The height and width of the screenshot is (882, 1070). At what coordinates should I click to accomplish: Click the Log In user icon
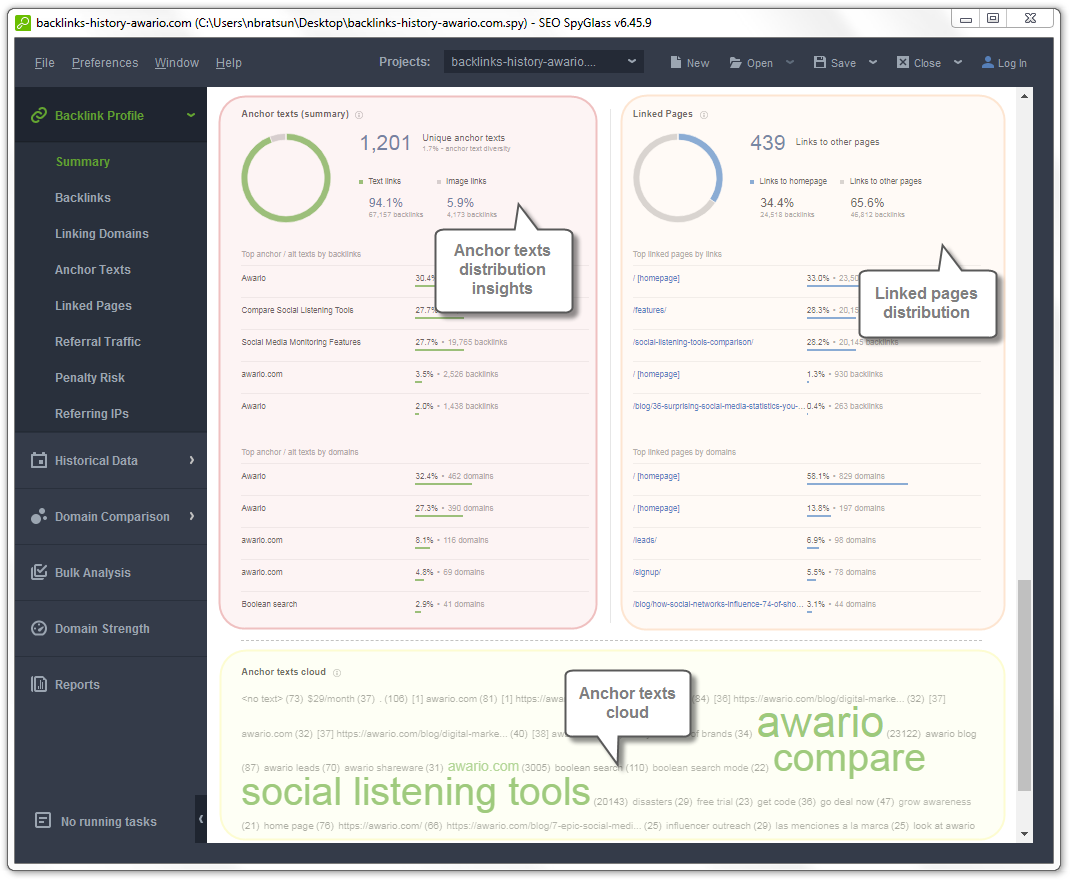point(987,62)
